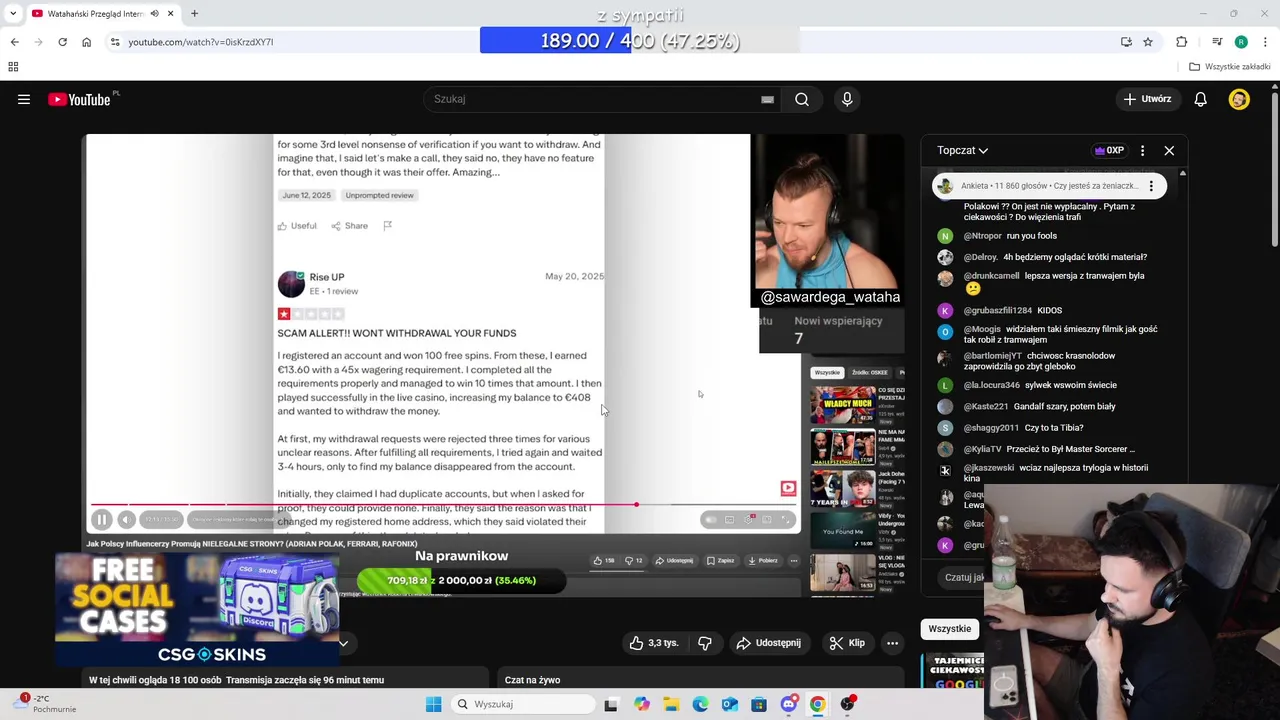Close the live chat panel

pyautogui.click(x=1169, y=151)
